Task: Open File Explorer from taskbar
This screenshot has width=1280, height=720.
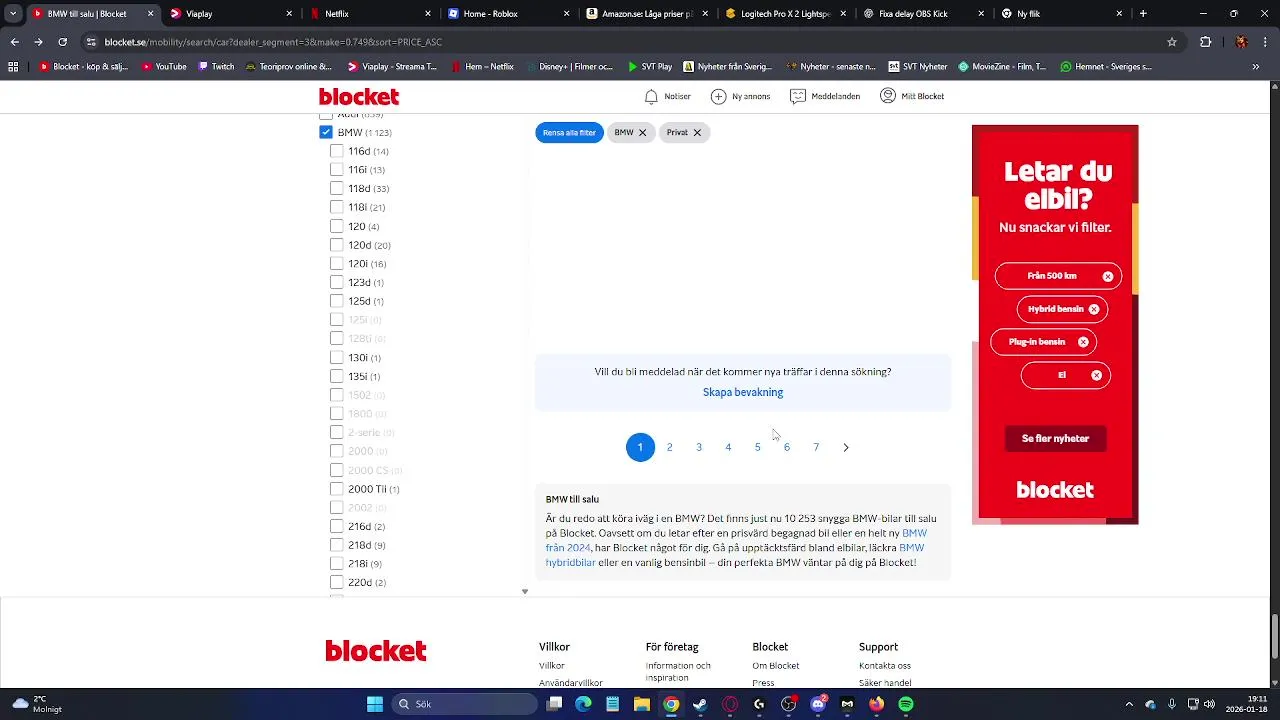Action: coord(641,704)
